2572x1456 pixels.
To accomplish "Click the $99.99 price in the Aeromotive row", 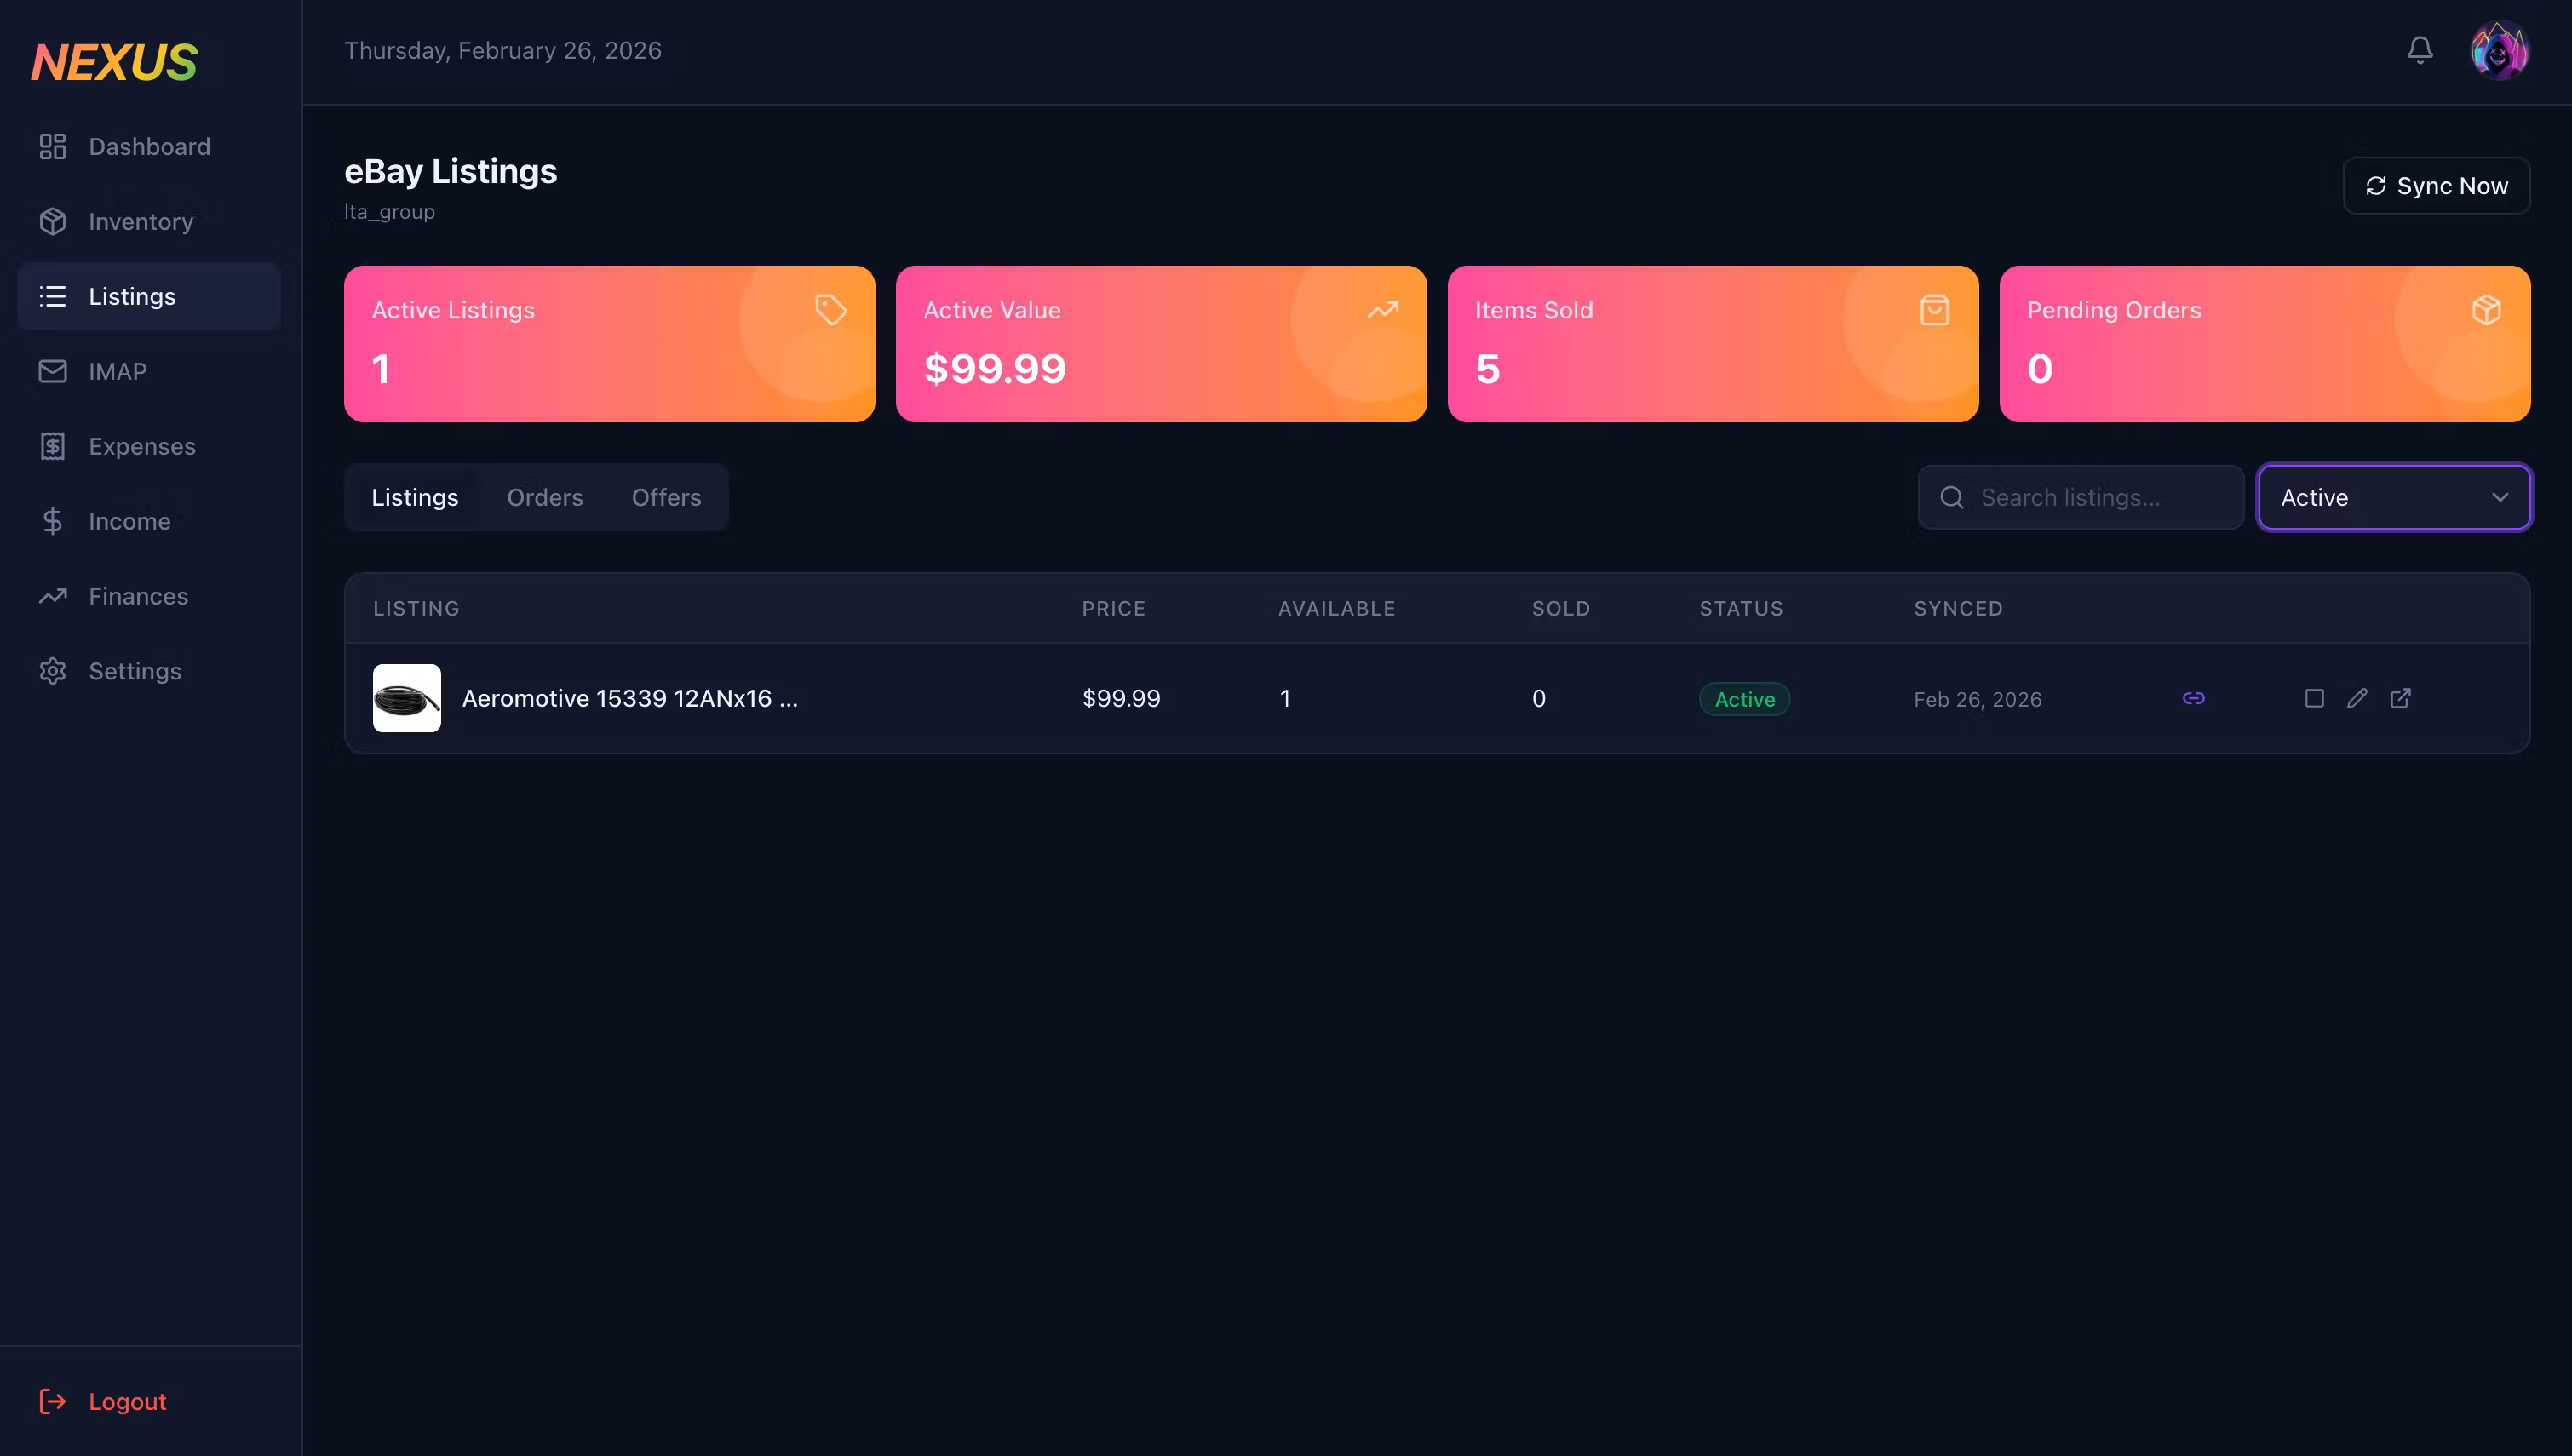I will click(x=1121, y=698).
